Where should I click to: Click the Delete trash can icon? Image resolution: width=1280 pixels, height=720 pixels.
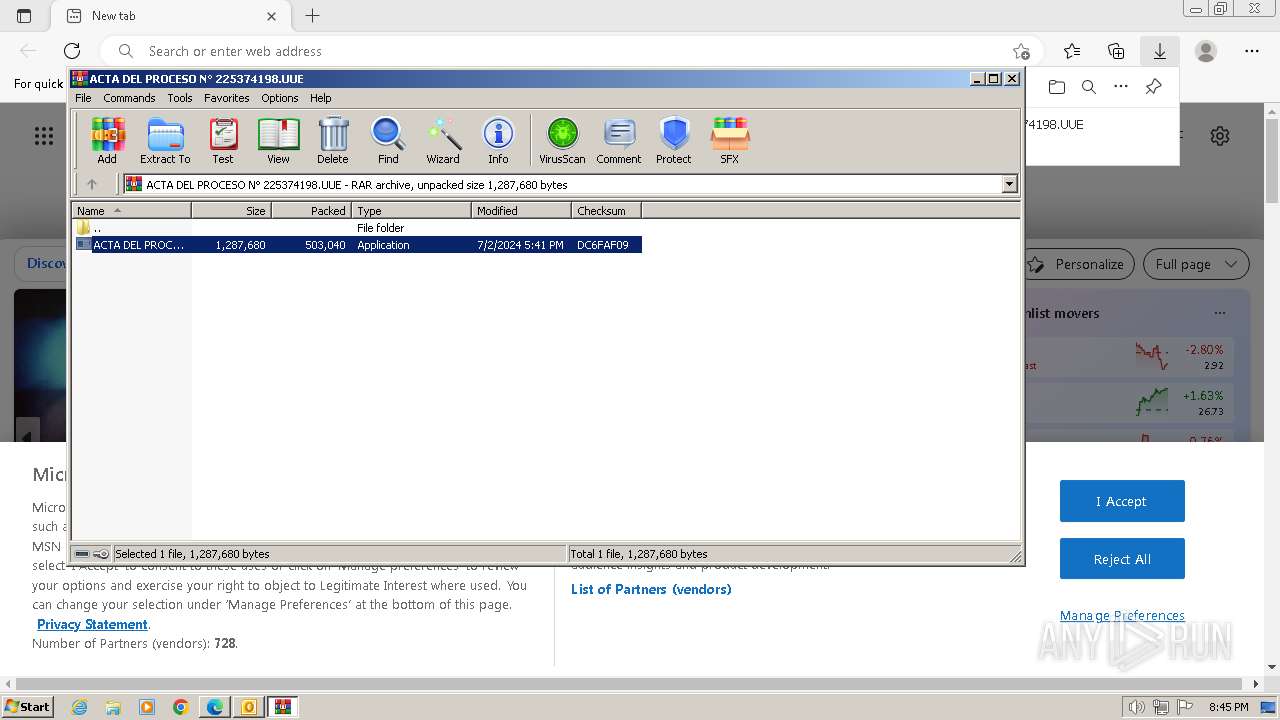pos(333,140)
